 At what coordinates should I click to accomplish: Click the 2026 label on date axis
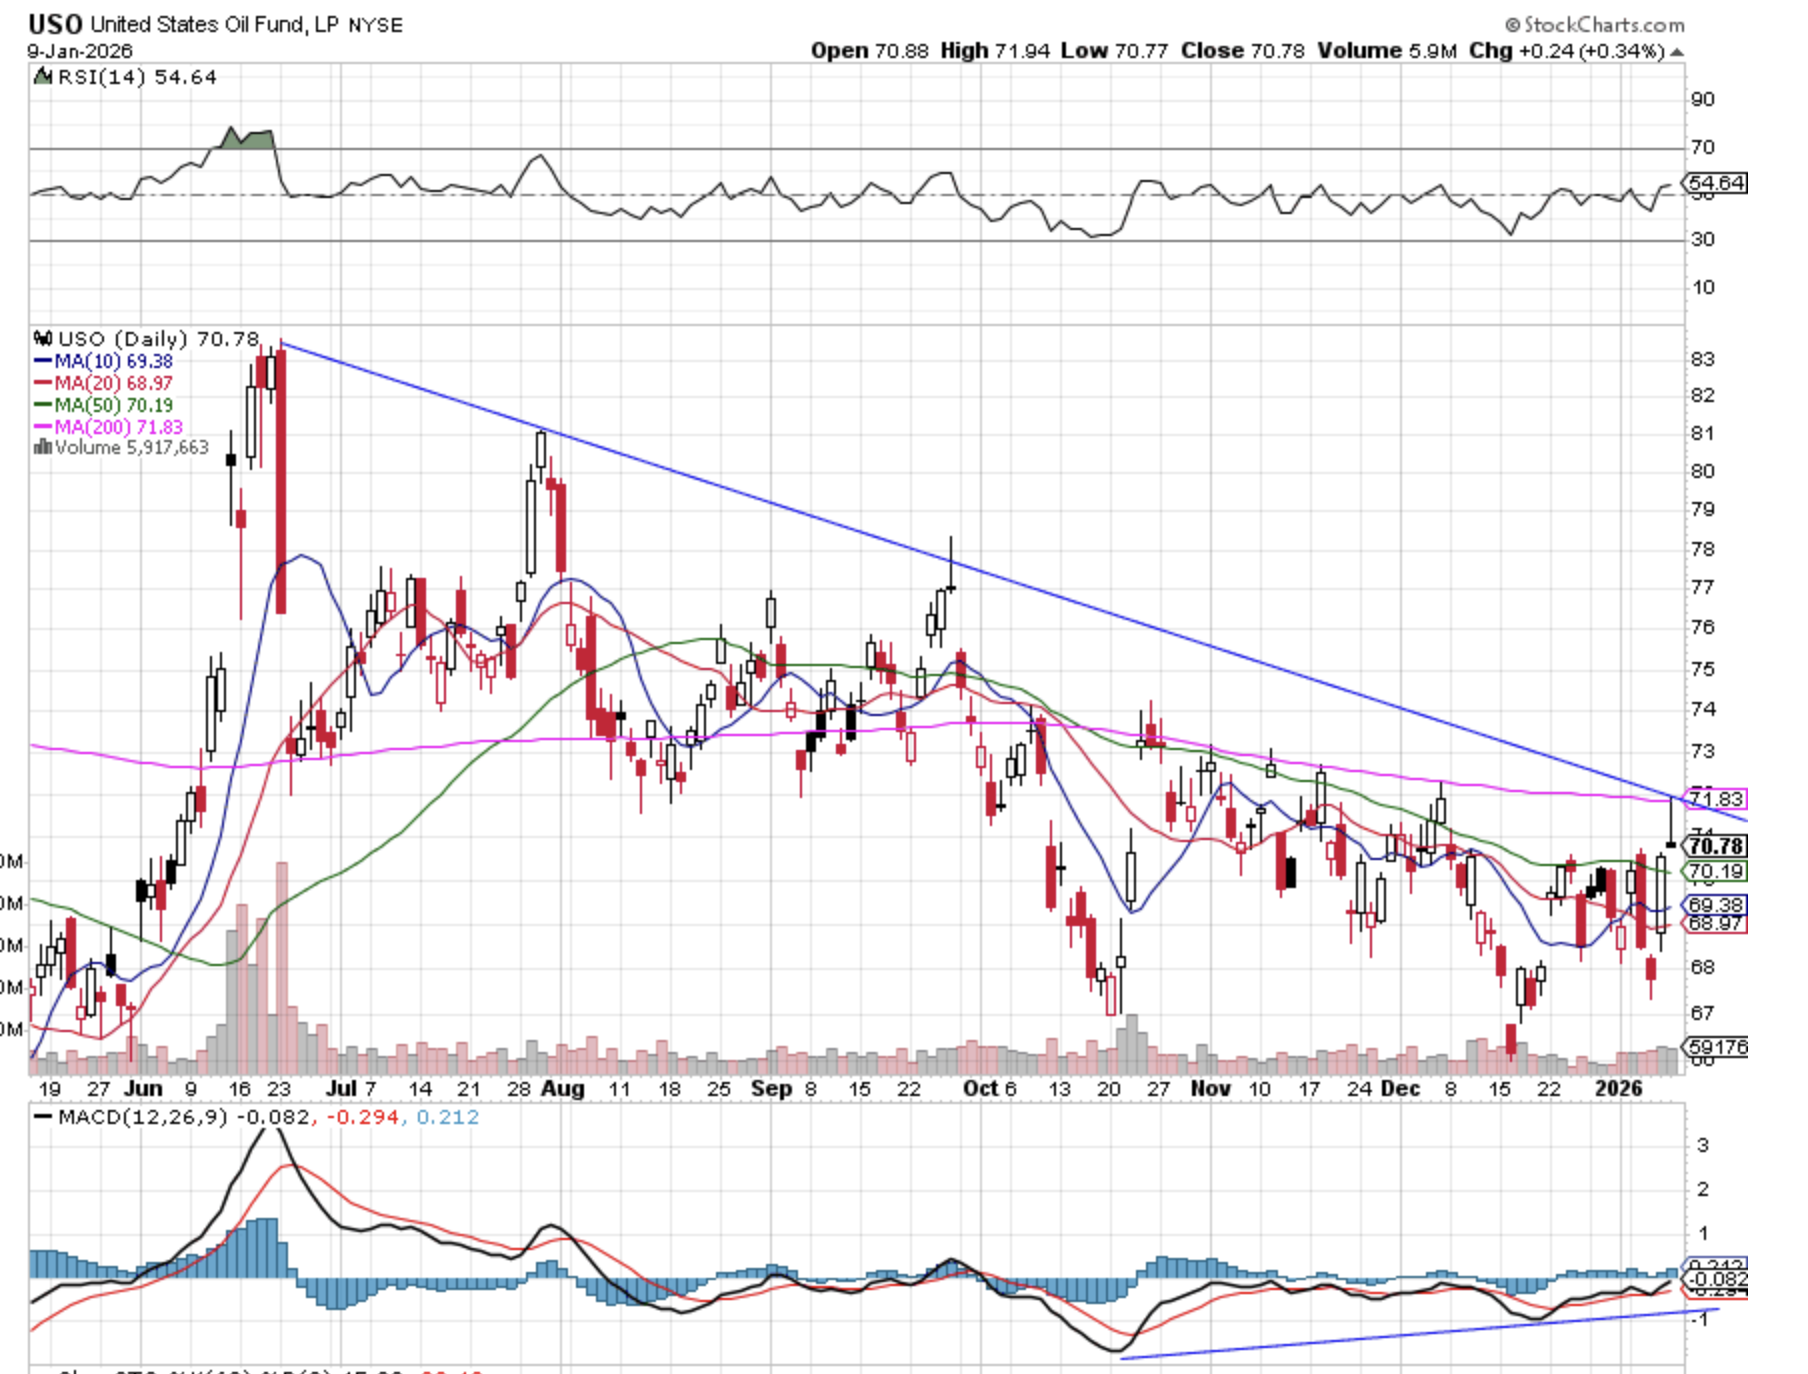pos(1618,1089)
